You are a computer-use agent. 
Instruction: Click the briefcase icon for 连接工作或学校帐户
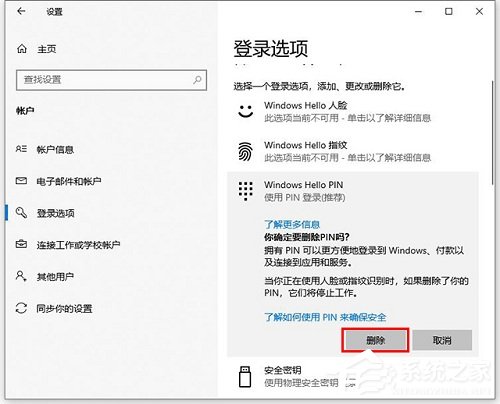click(x=21, y=244)
